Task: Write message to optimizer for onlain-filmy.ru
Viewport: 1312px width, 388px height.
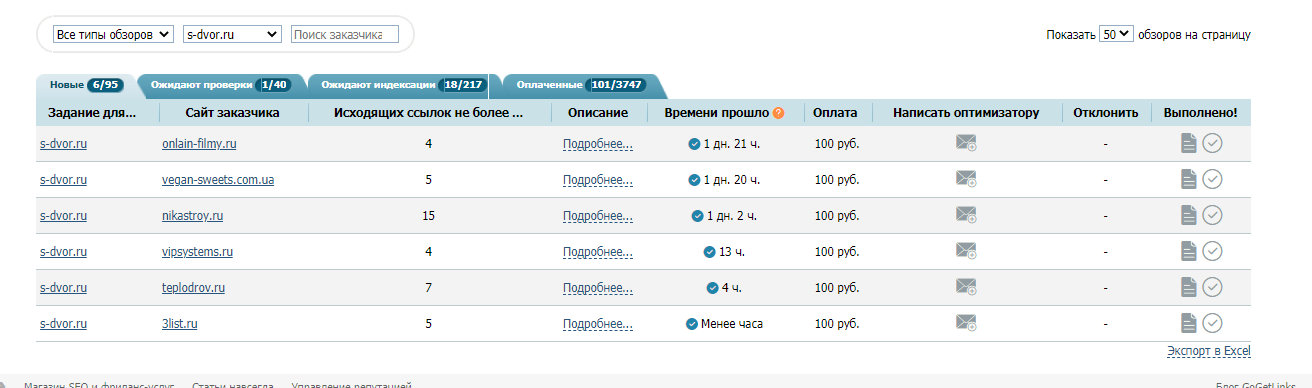Action: pyautogui.click(x=966, y=143)
